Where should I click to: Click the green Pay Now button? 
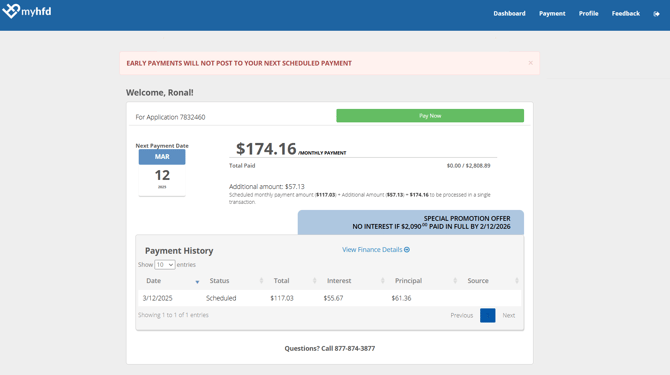[x=430, y=116]
